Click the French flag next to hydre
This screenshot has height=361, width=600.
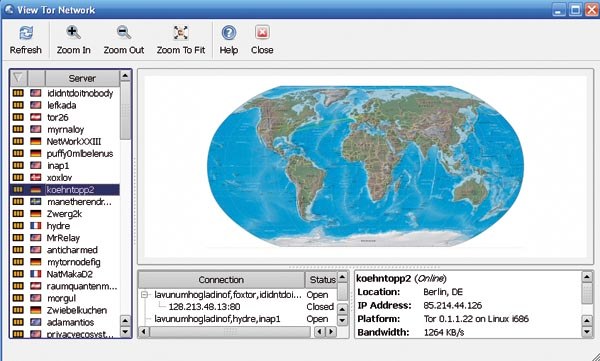[36, 225]
